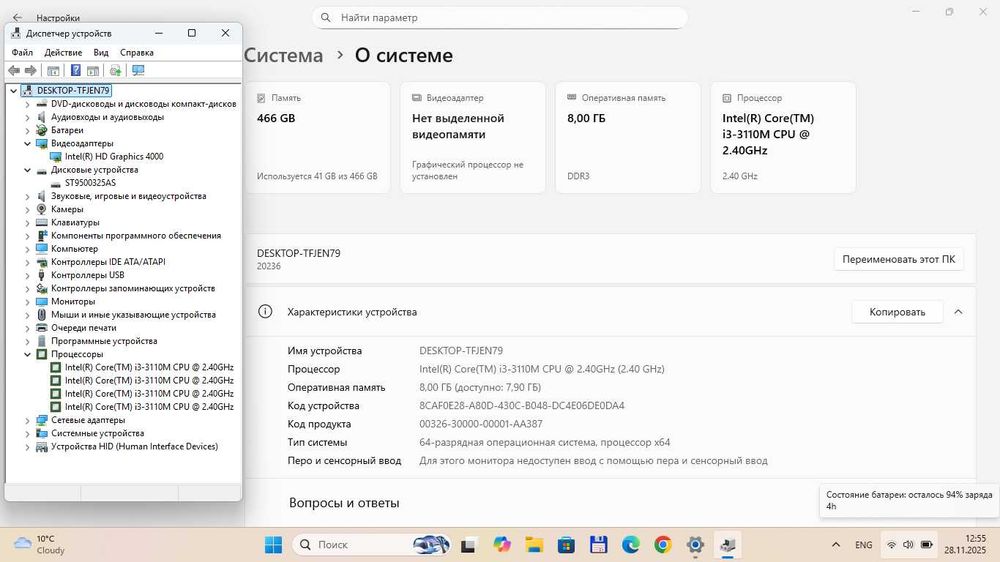Screen dimensions: 1000x562
Task: Click the volume speaker tray icon
Action: point(908,545)
